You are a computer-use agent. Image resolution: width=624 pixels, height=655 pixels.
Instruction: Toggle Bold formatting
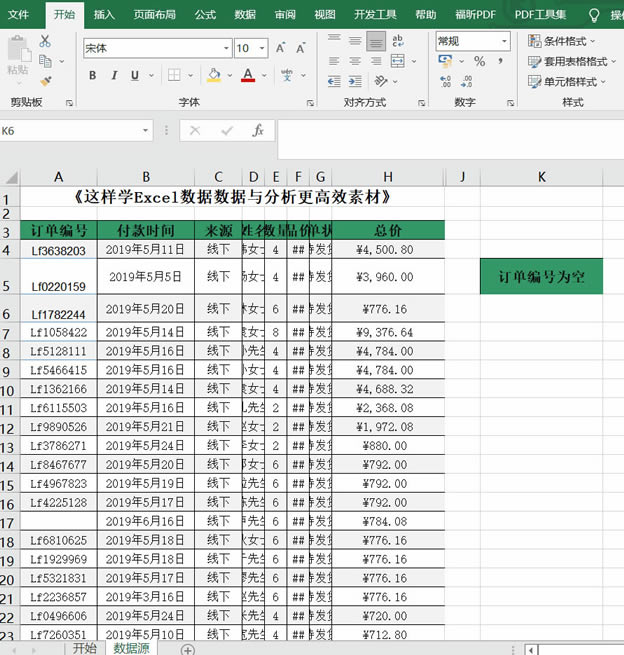pos(93,75)
